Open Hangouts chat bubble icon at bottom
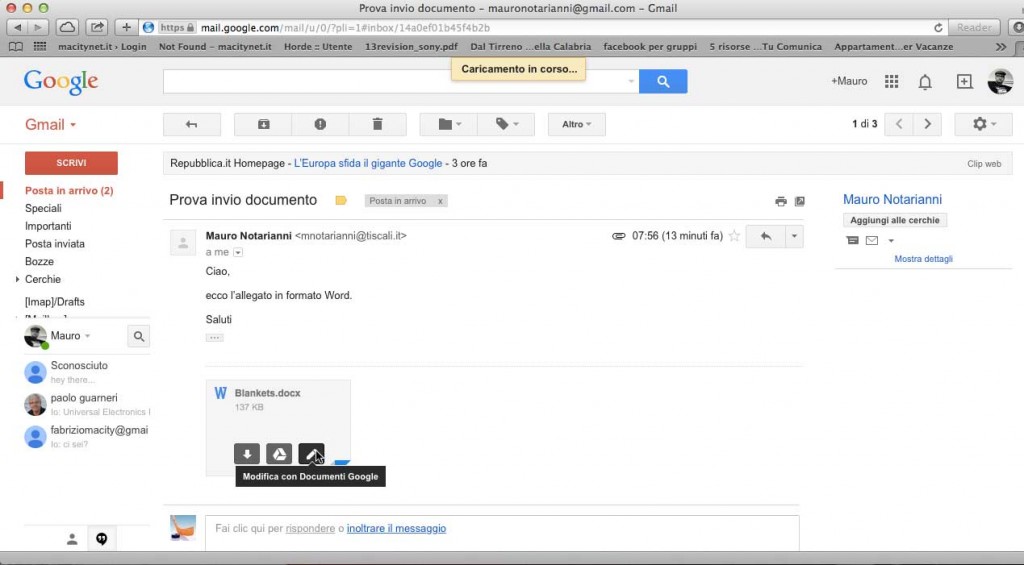 pyautogui.click(x=101, y=539)
